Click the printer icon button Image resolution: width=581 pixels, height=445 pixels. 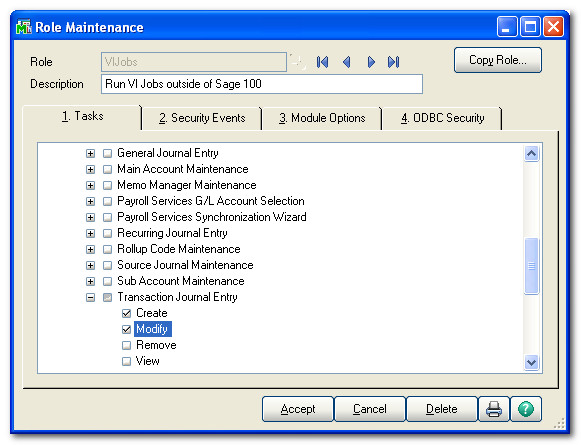click(494, 409)
